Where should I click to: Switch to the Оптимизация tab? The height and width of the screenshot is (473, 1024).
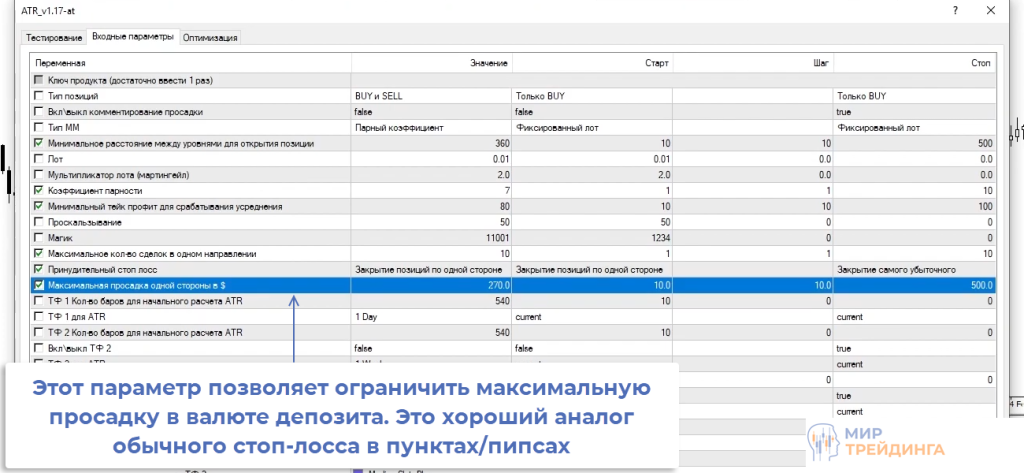210,38
